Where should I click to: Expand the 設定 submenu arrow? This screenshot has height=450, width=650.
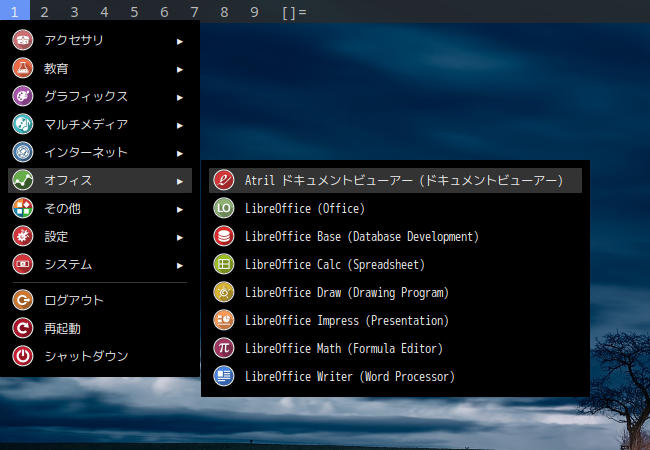[x=179, y=237]
